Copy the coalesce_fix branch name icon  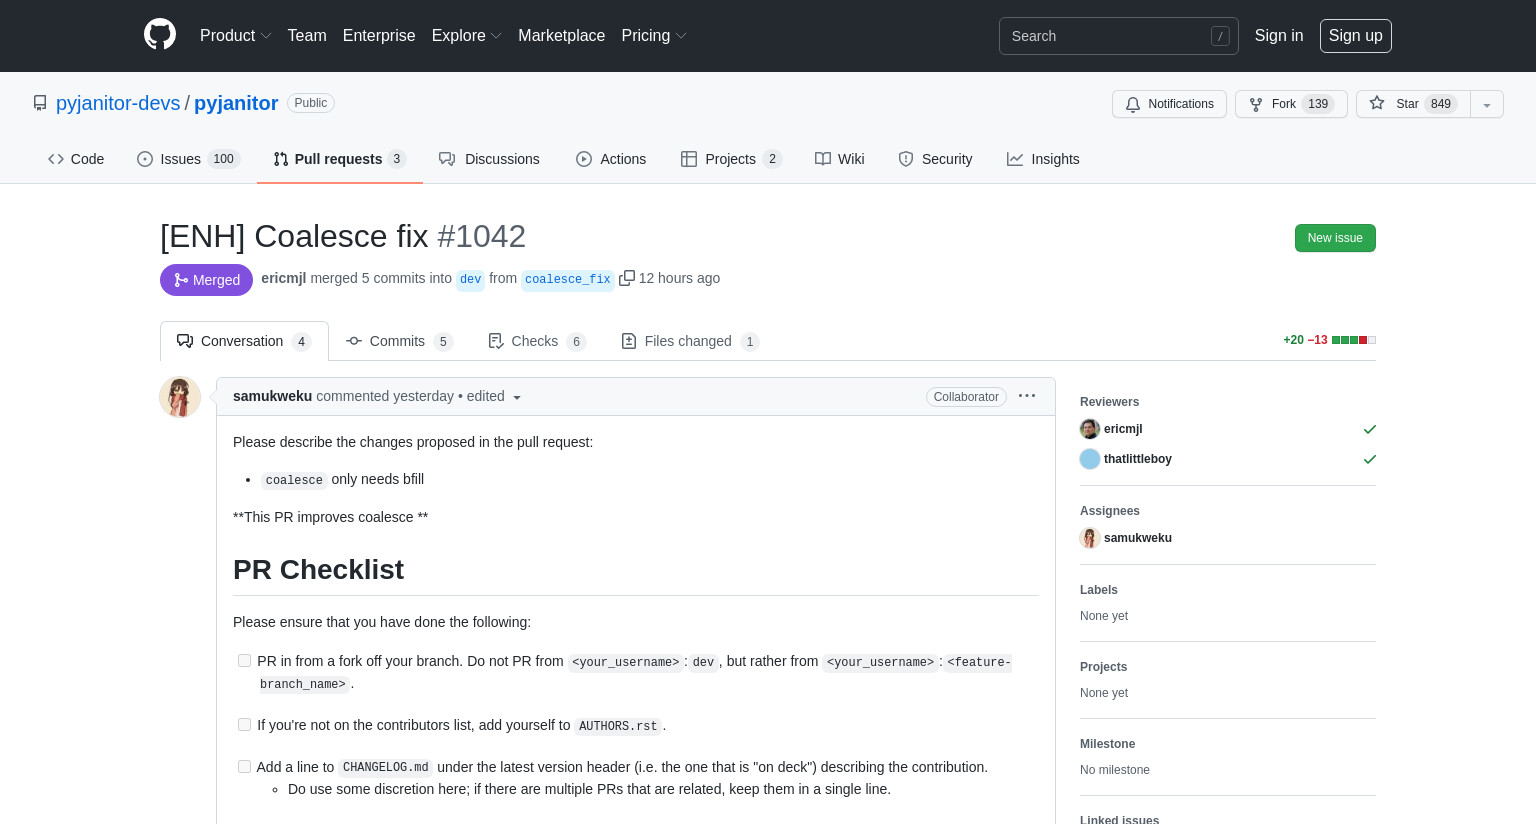pos(627,278)
